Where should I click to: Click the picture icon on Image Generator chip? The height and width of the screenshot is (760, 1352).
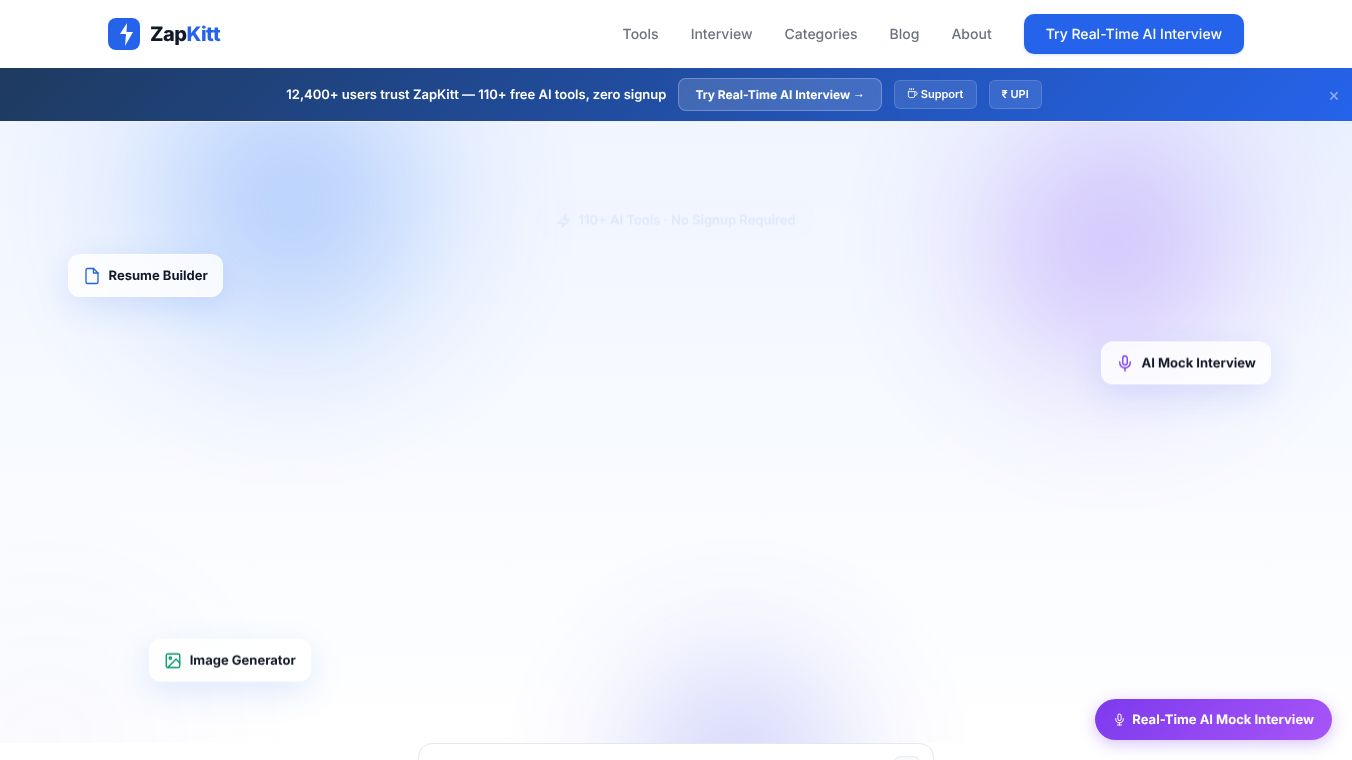pyautogui.click(x=173, y=661)
